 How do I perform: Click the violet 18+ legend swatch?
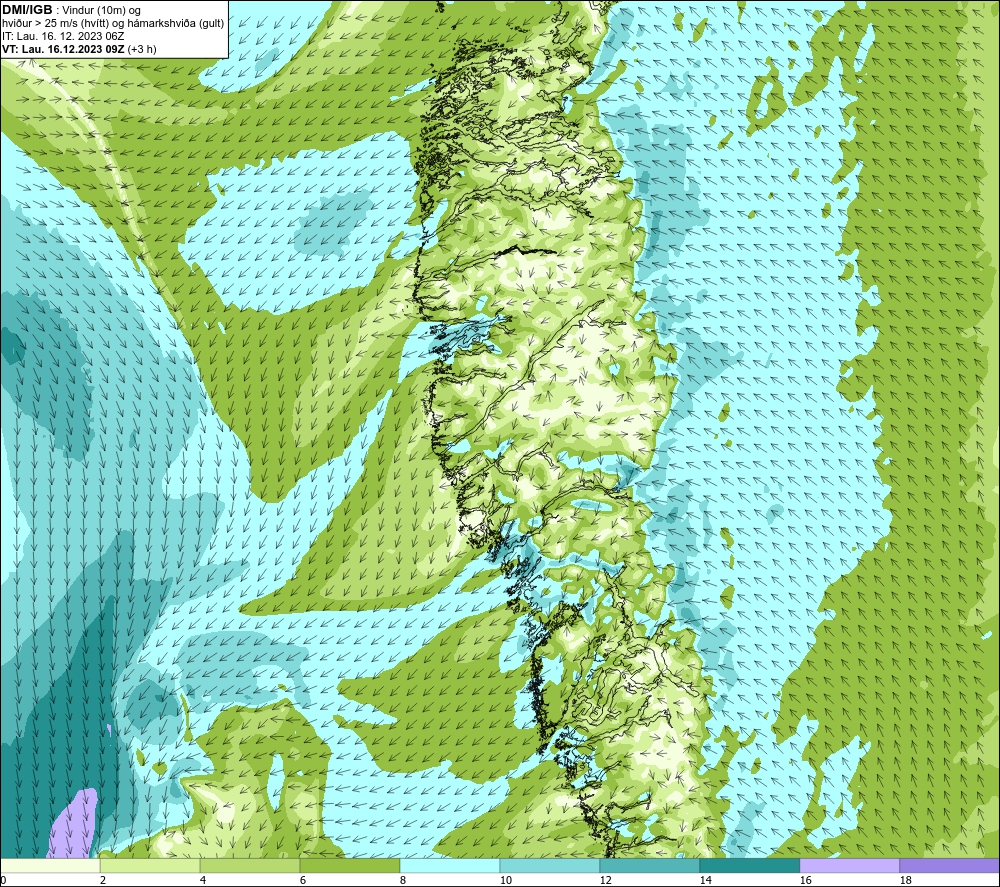click(x=950, y=865)
